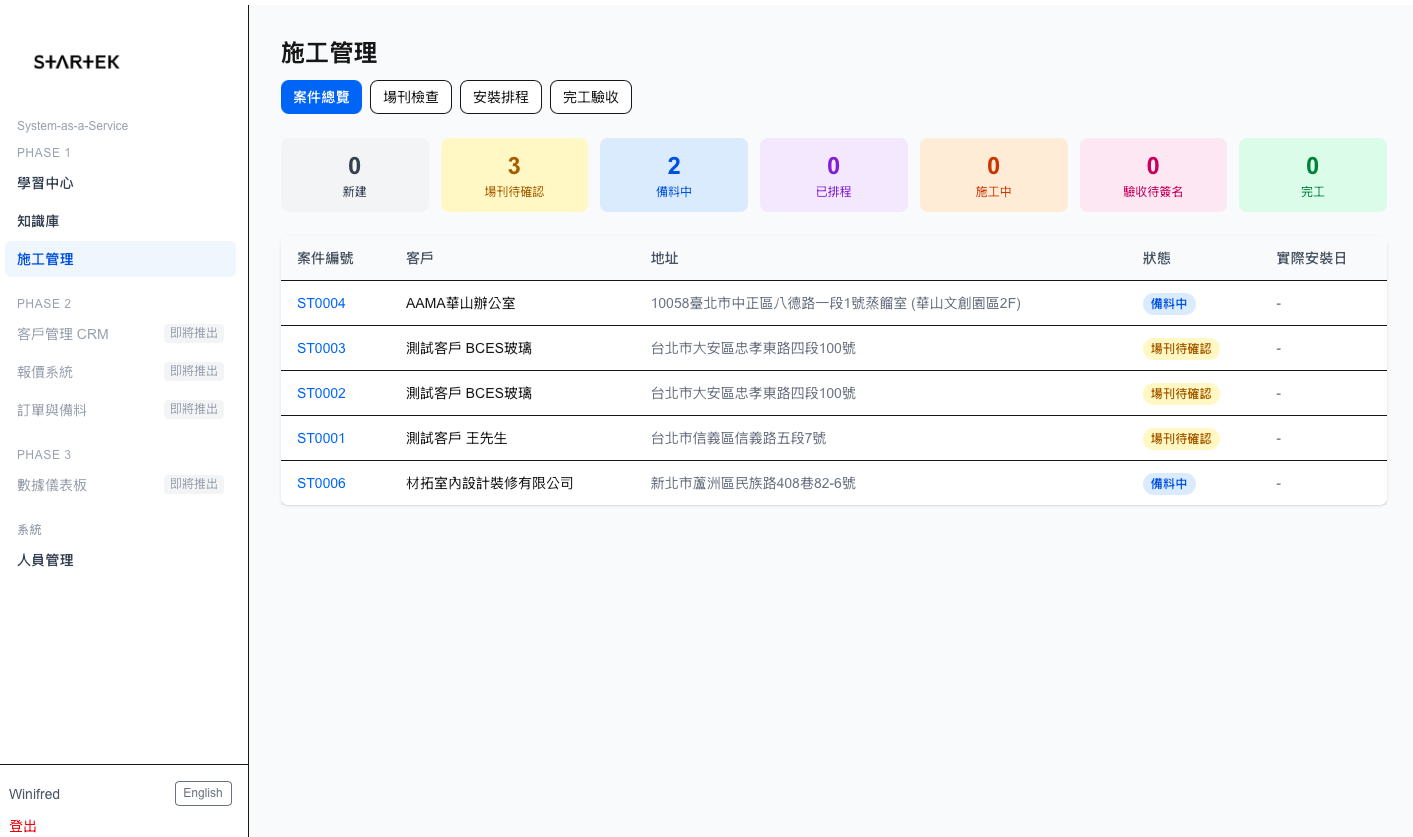This screenshot has height=837, width=1413.
Task: Open 人員管理 under 系統
Action: point(44,560)
